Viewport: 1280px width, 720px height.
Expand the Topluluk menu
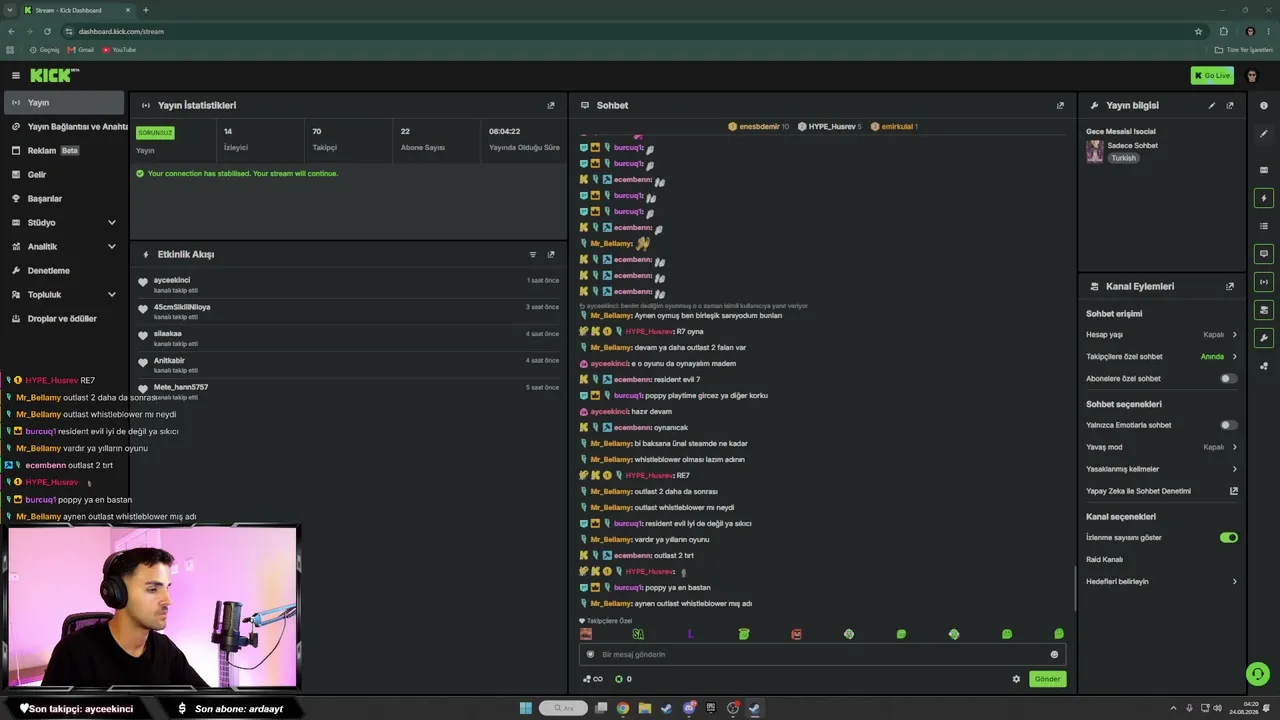click(x=64, y=295)
